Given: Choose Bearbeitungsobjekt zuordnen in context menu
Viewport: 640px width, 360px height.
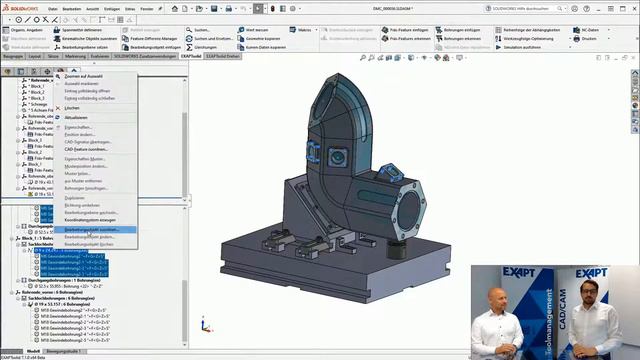Looking at the screenshot, I should [95, 230].
